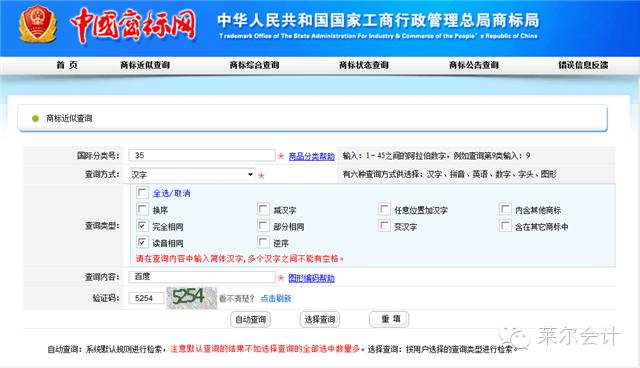This screenshot has width=640, height=368.
Task: Click the 点击刷新 refresh captcha link
Action: click(x=276, y=299)
